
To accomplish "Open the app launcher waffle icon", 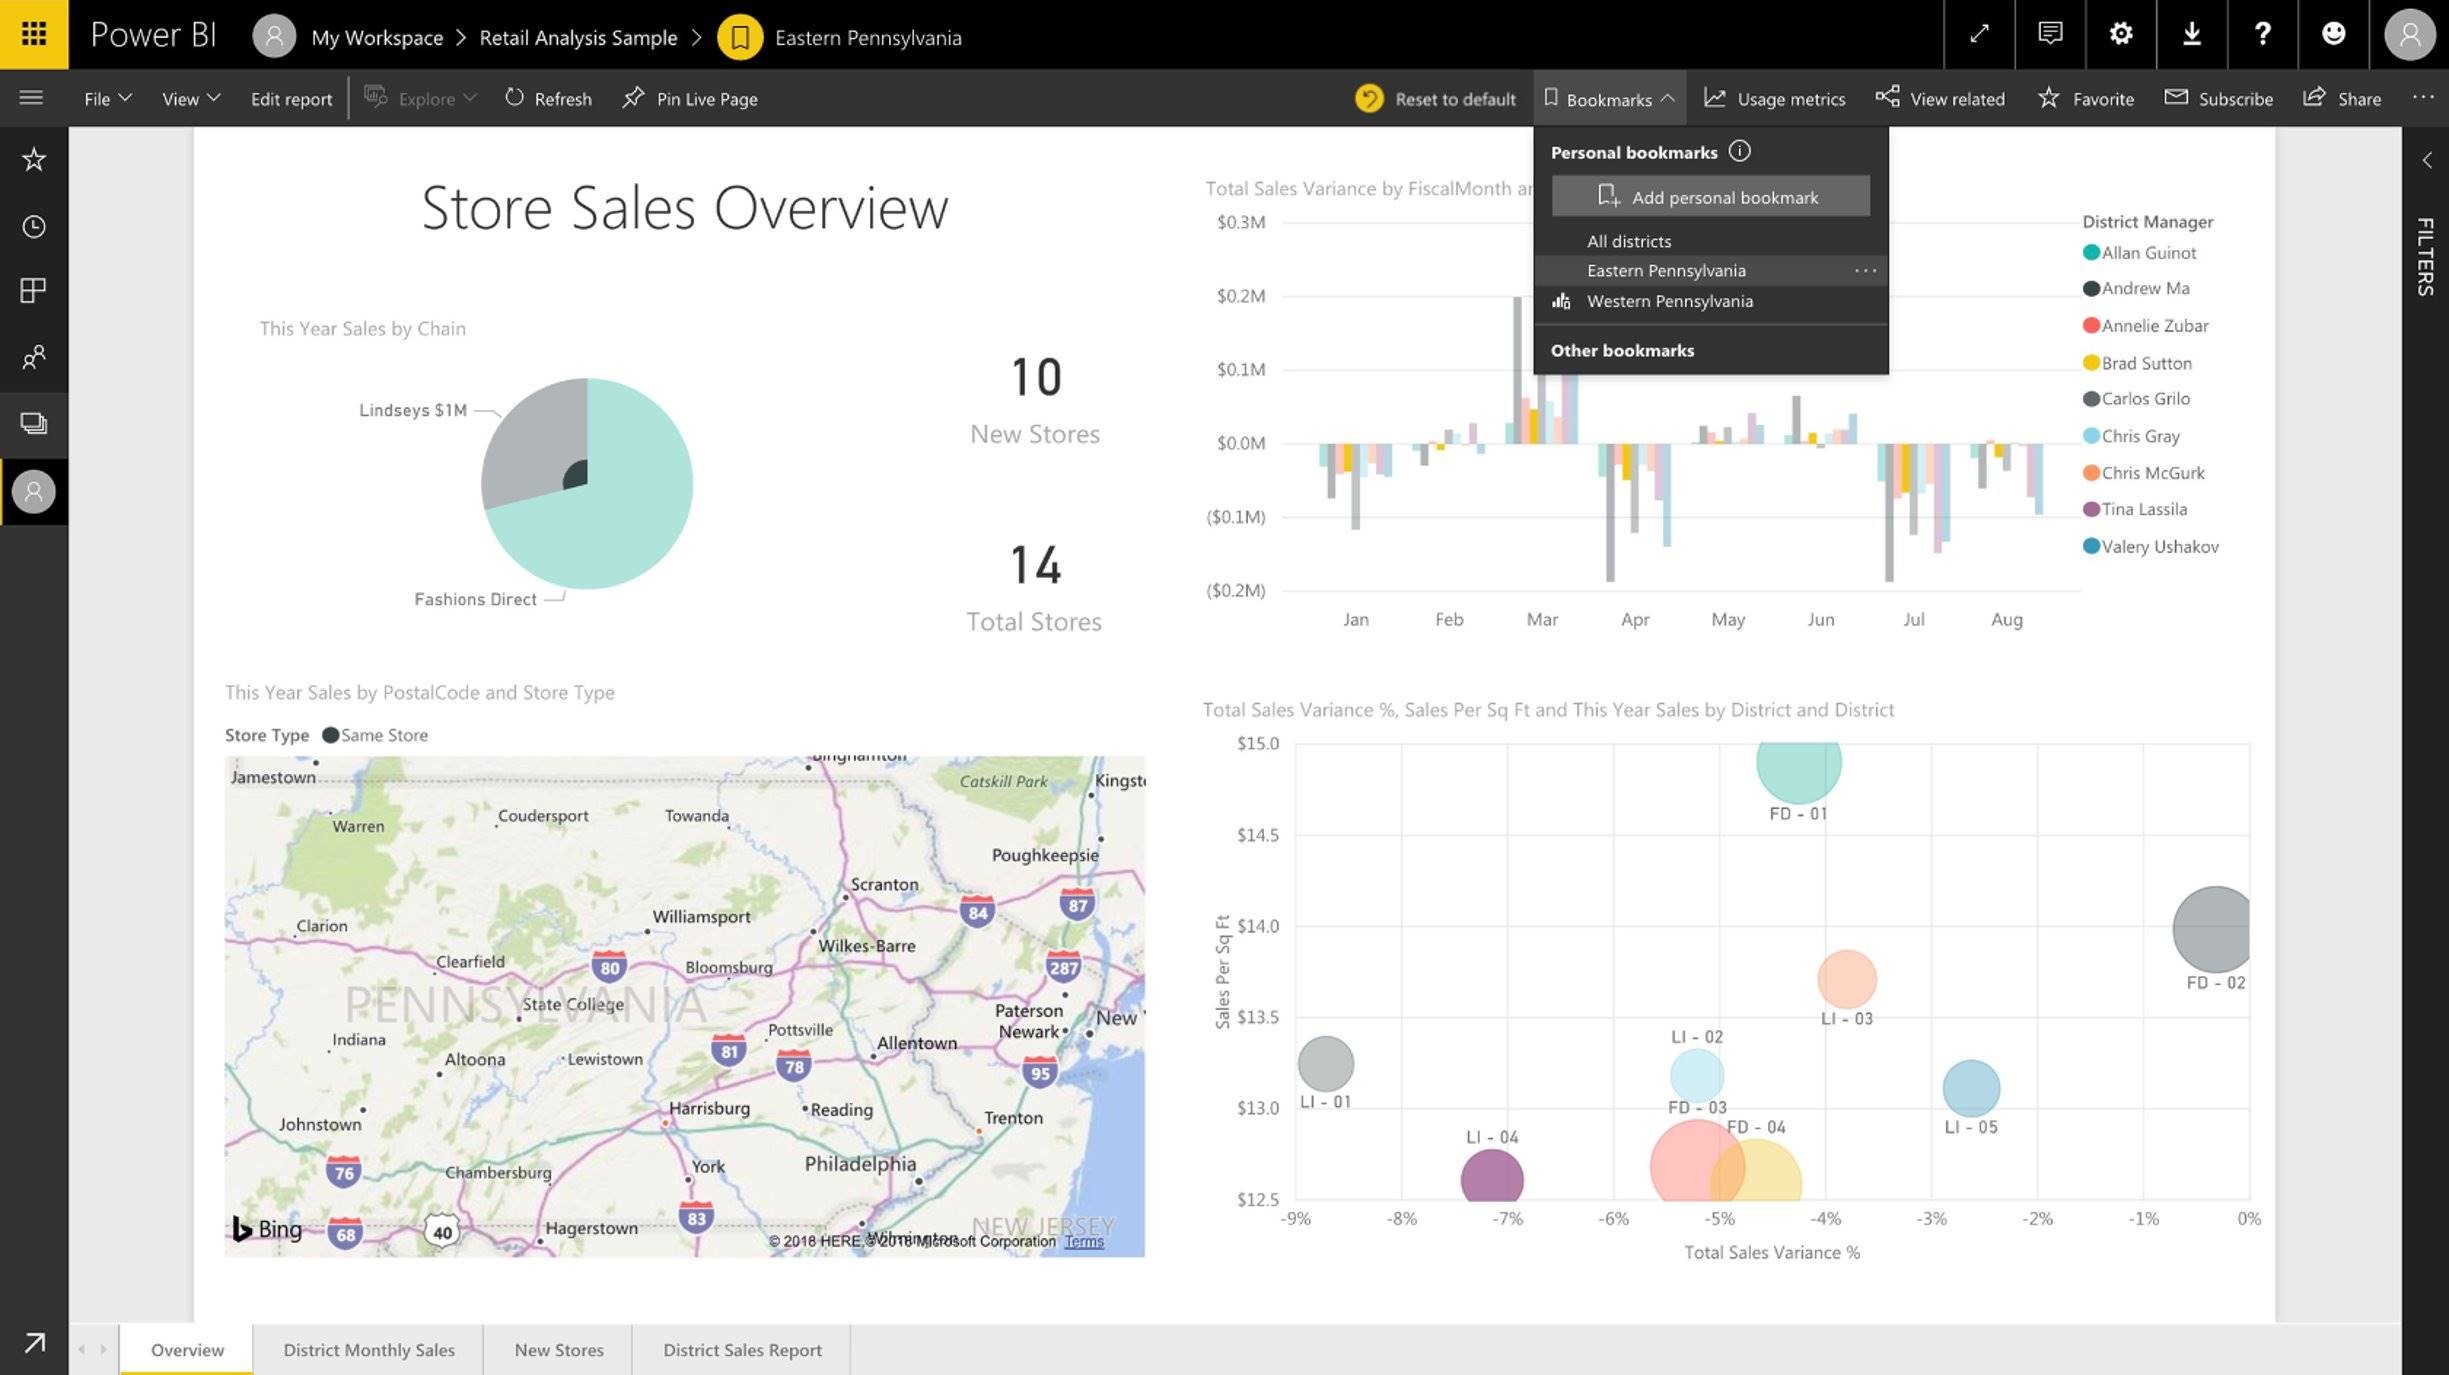I will click(34, 34).
